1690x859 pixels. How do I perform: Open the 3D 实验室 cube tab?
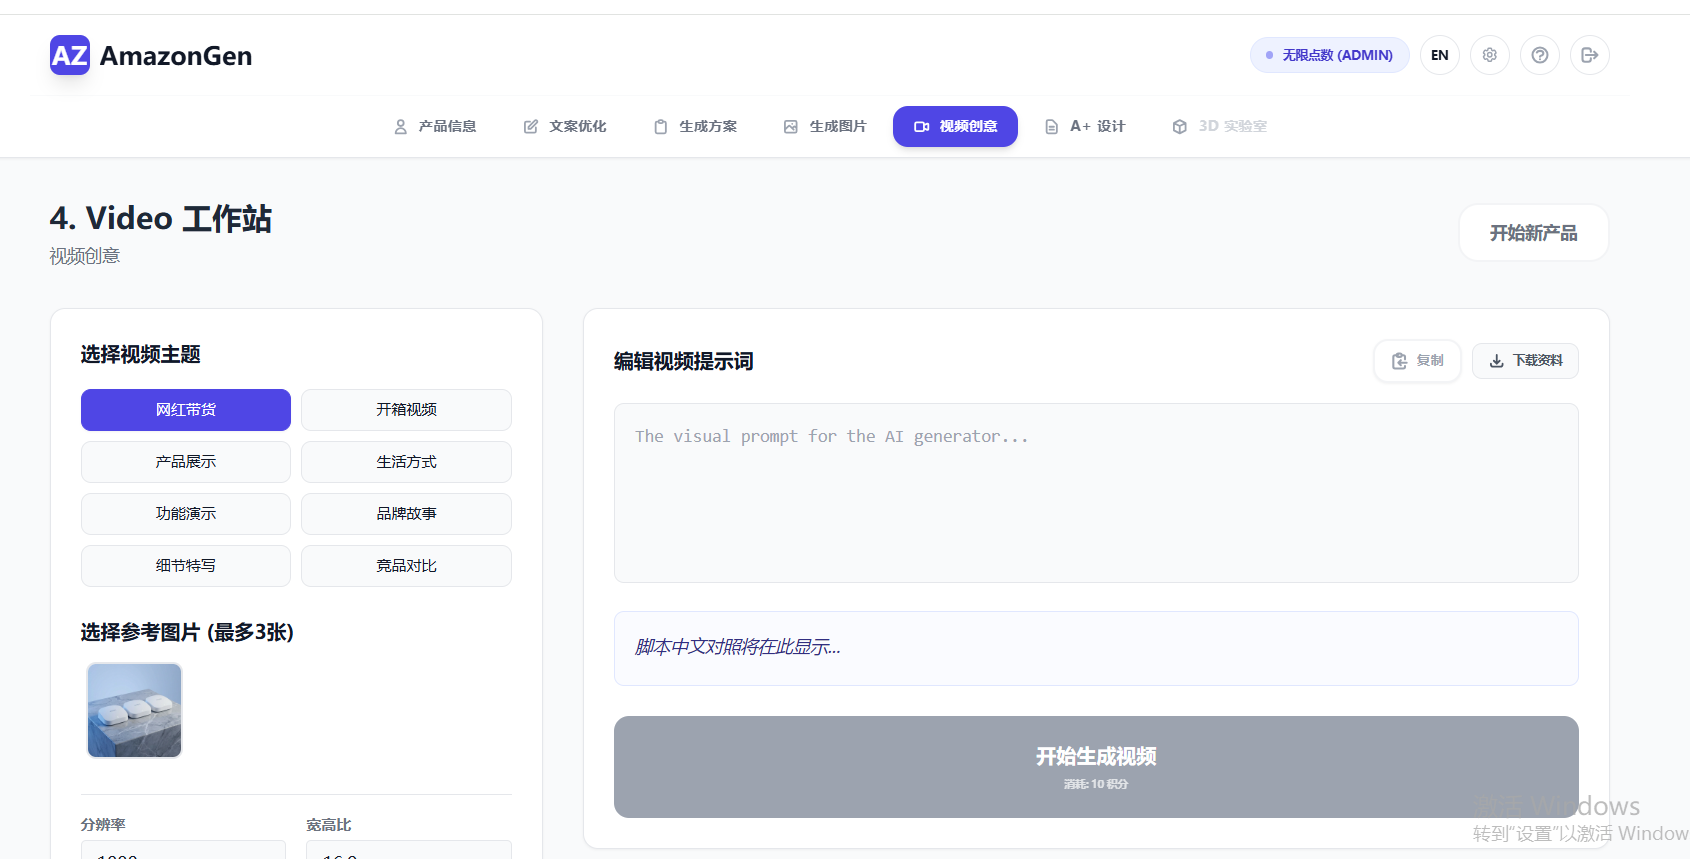(1219, 127)
